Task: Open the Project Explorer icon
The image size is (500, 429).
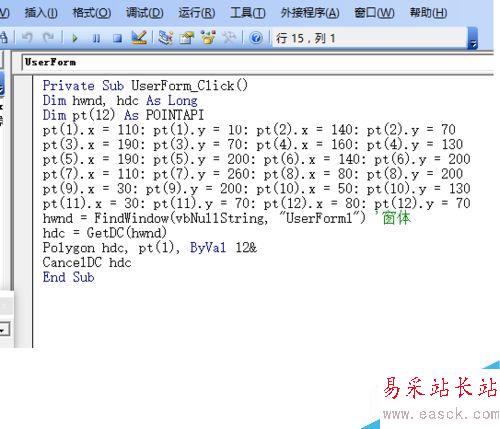Action: click(165, 38)
